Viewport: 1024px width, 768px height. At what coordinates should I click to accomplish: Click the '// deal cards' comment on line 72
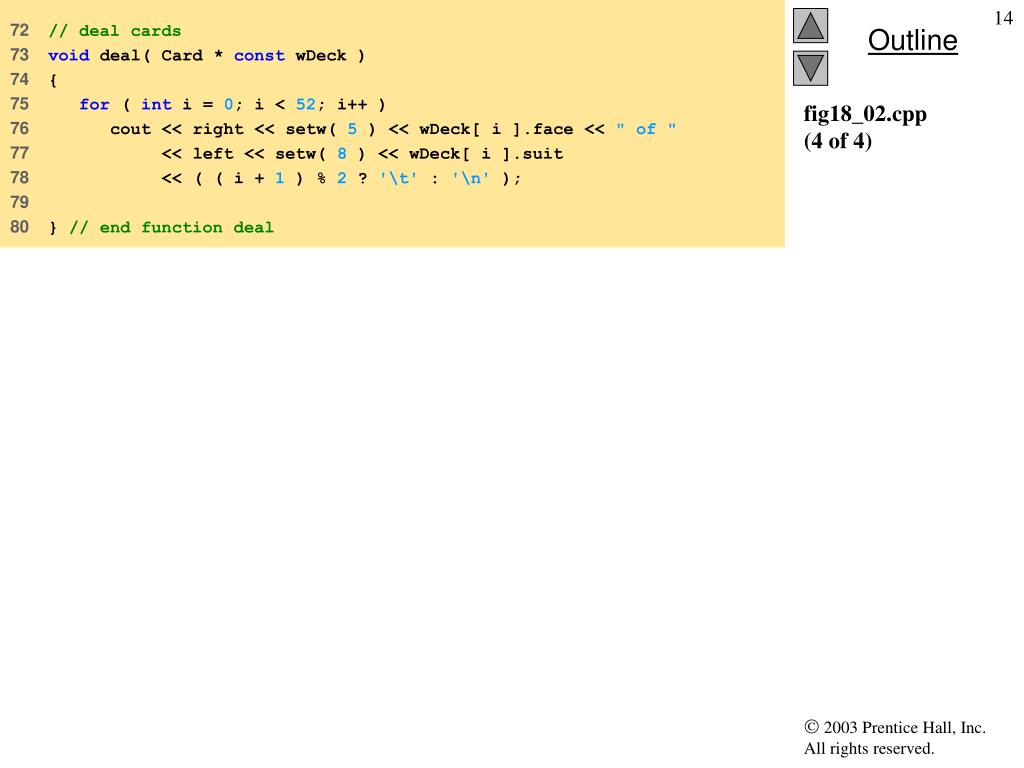(115, 31)
